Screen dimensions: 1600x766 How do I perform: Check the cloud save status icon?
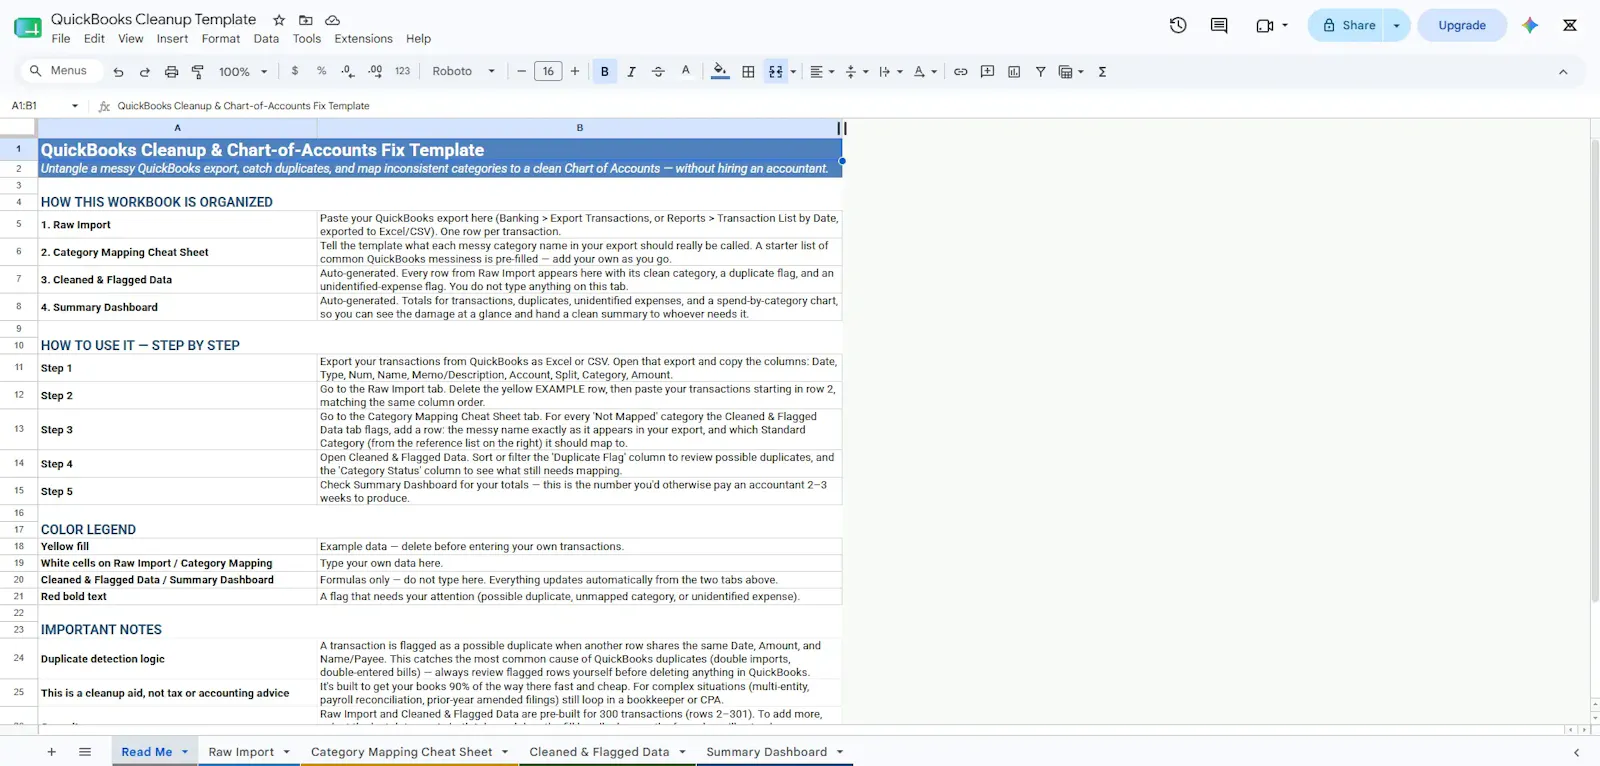[333, 20]
